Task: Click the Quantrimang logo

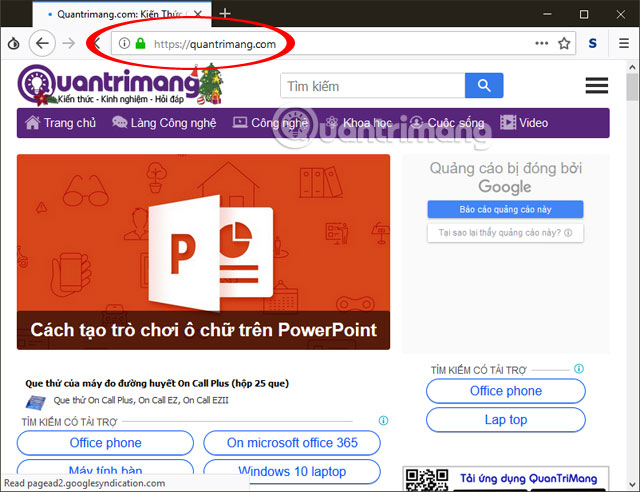Action: coord(120,85)
